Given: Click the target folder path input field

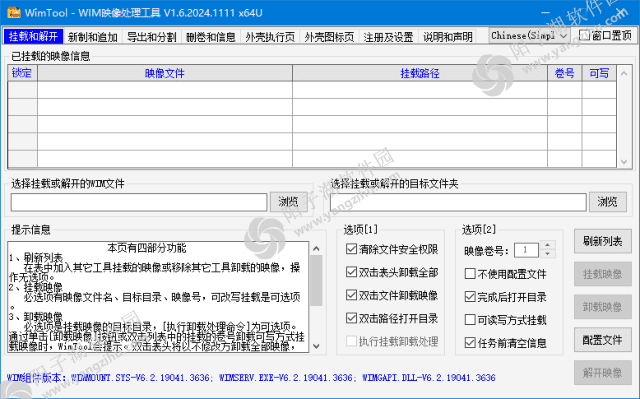Looking at the screenshot, I should (x=458, y=202).
